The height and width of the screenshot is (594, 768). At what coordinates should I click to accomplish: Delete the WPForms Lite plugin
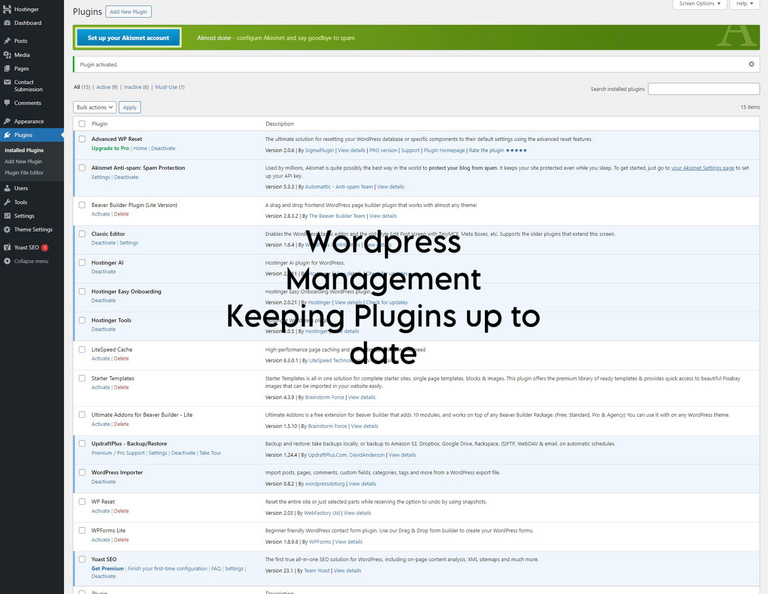121,540
